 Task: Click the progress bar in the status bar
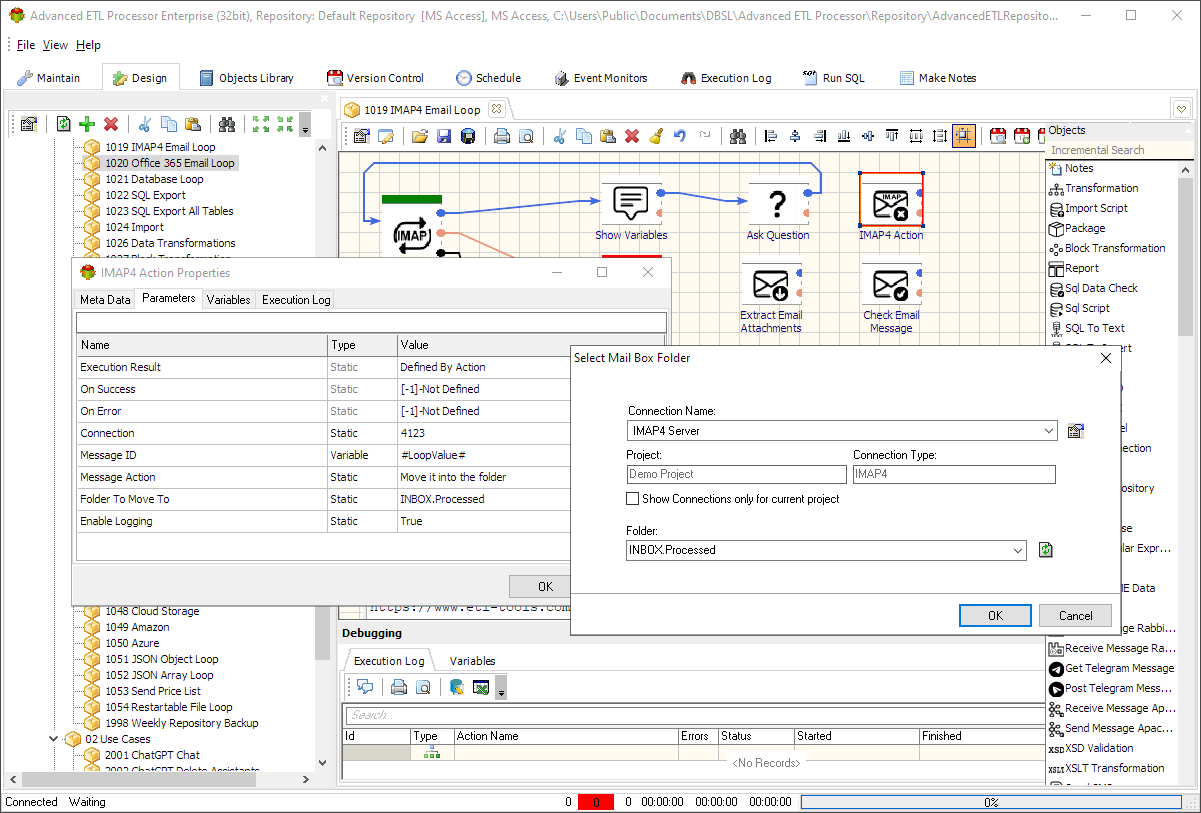click(990, 801)
